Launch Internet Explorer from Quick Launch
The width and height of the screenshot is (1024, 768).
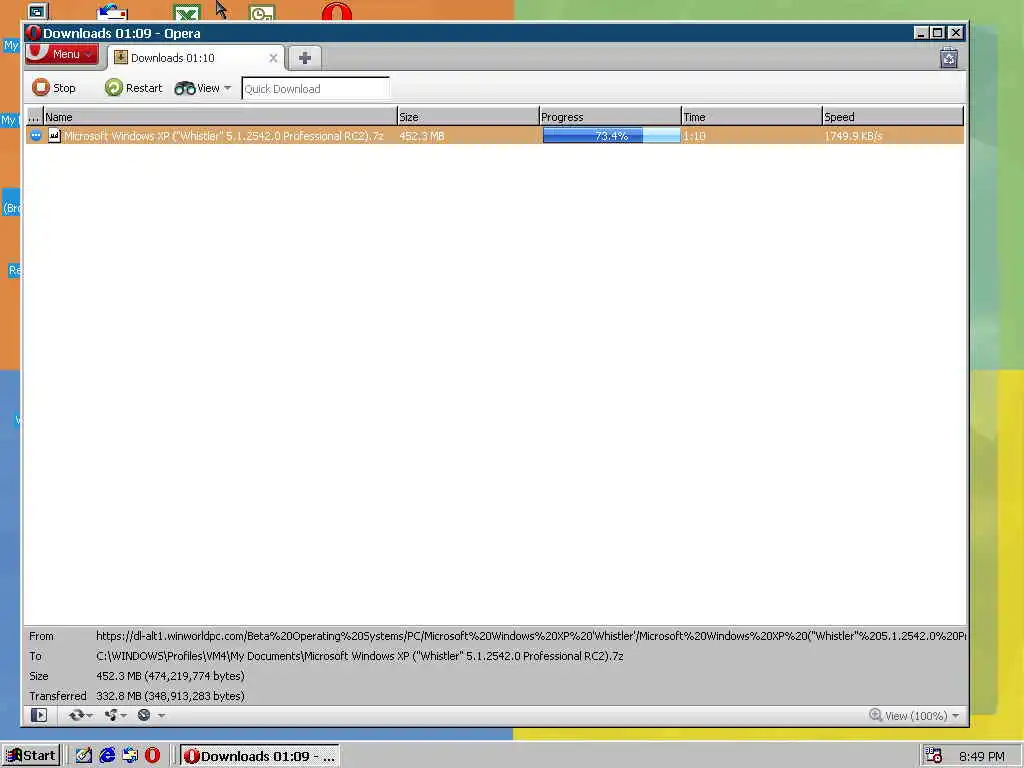[x=107, y=756]
